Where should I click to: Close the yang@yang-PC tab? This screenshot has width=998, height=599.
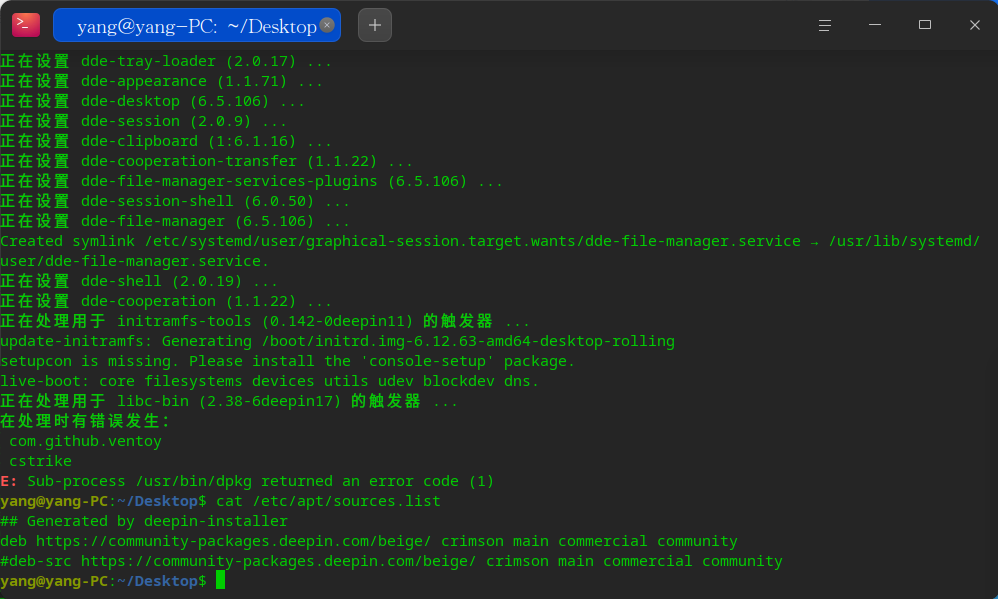pyautogui.click(x=327, y=25)
